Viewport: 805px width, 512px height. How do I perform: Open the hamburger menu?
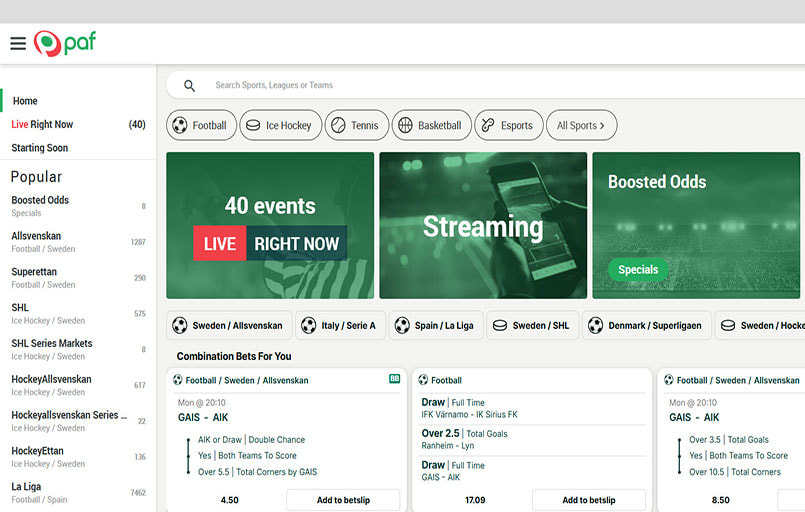coord(18,43)
